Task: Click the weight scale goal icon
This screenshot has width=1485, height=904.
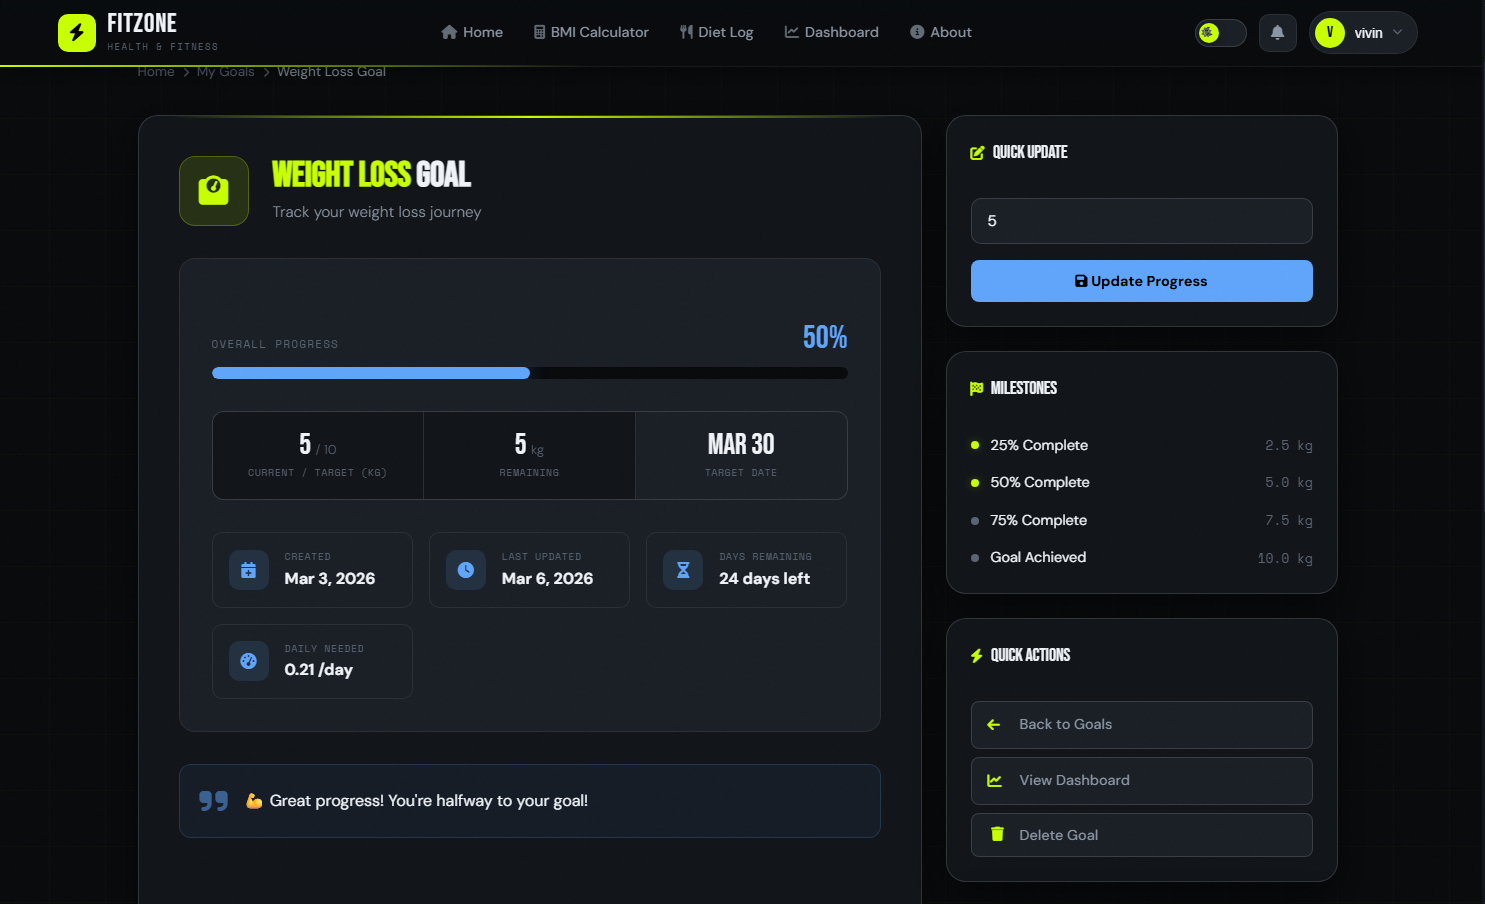Action: (x=214, y=191)
